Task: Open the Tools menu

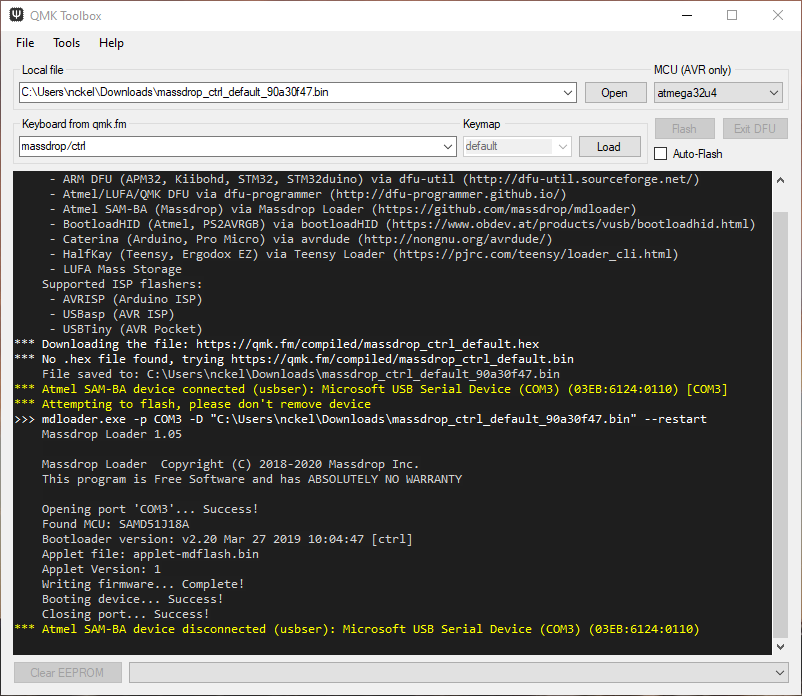Action: pyautogui.click(x=66, y=43)
